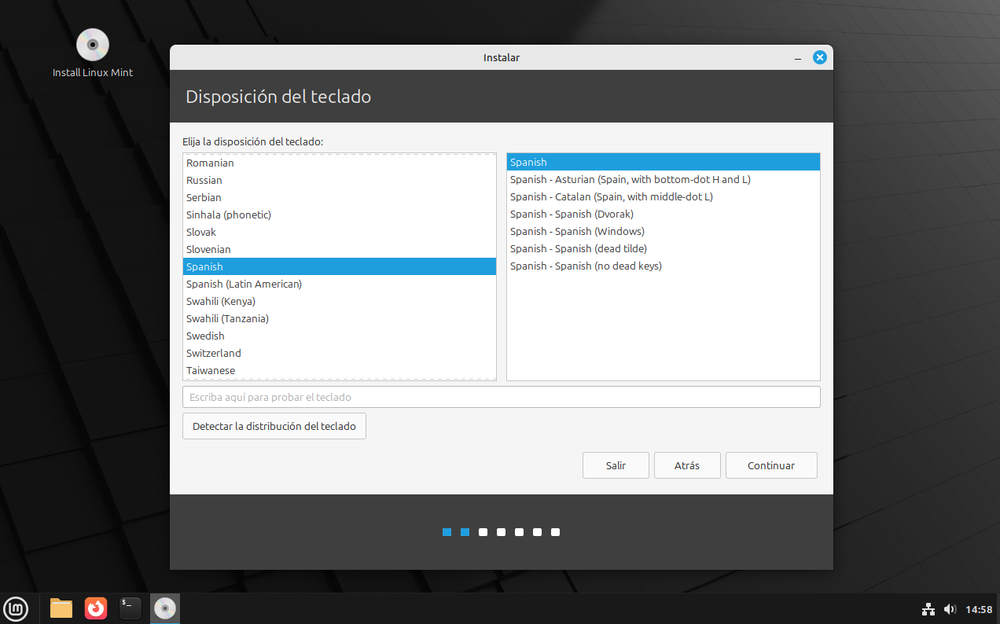Click the keyboard test input field
The image size is (1000, 624).
click(500, 396)
